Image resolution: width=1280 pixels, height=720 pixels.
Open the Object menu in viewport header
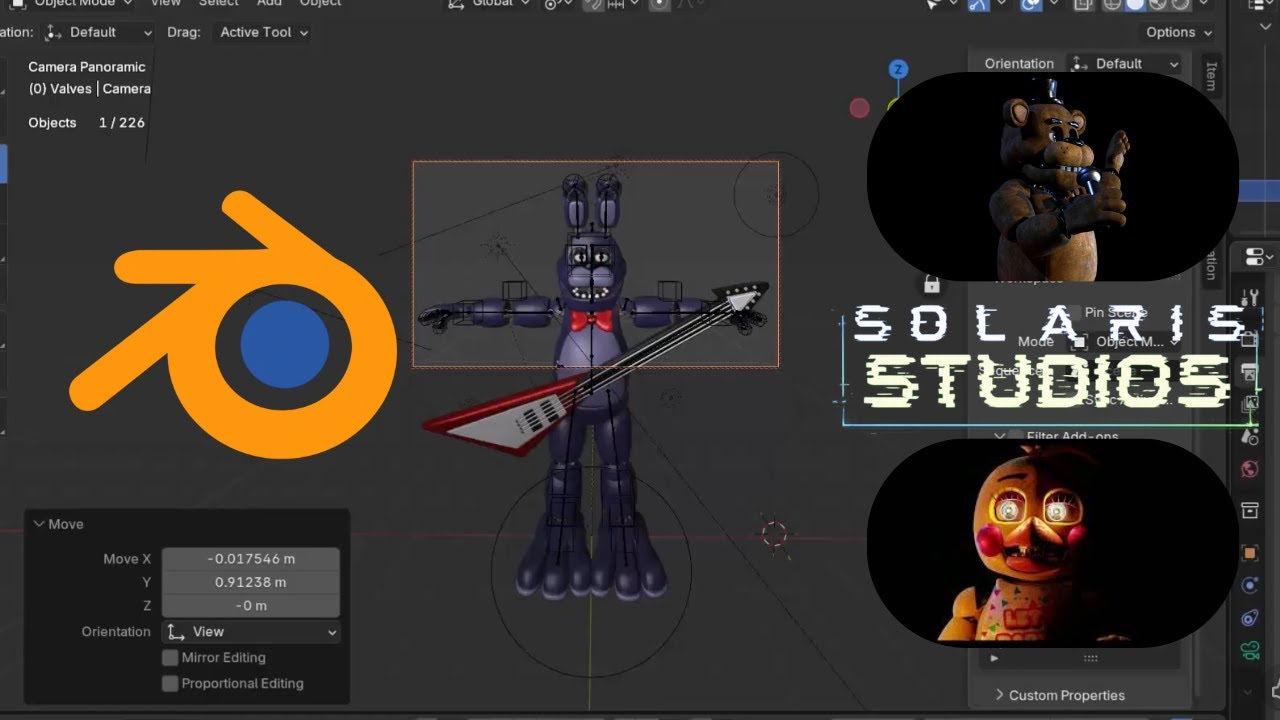[320, 4]
